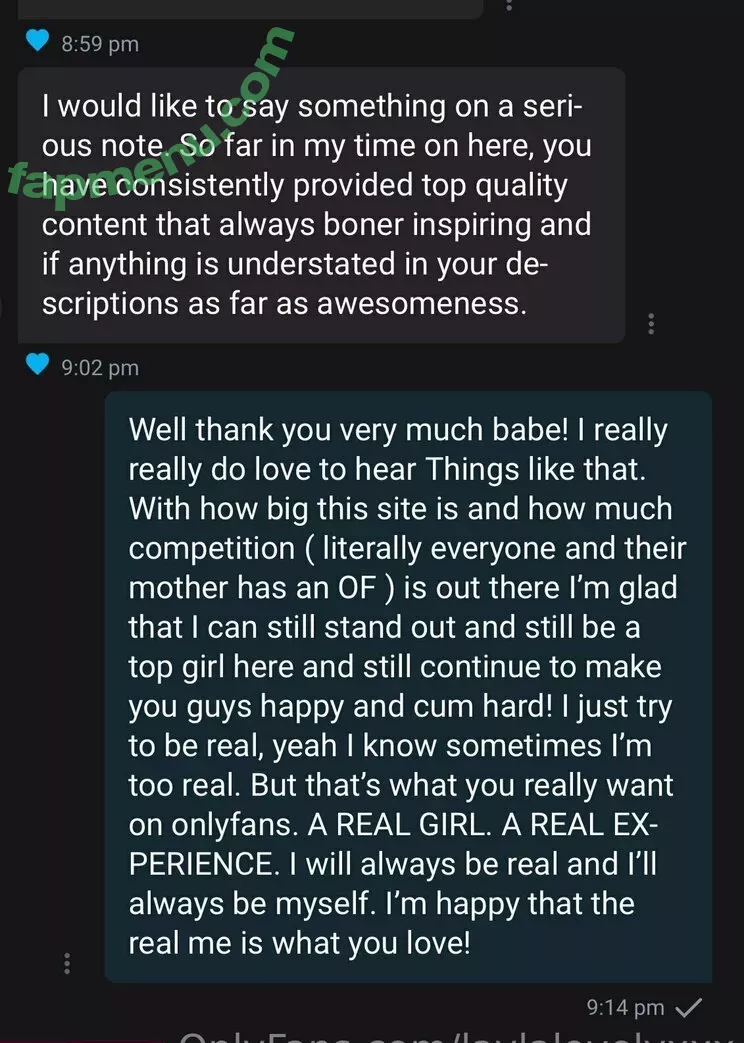The height and width of the screenshot is (1043, 744).
Task: Click the "OF" abbreviation in the reply
Action: click(x=357, y=588)
